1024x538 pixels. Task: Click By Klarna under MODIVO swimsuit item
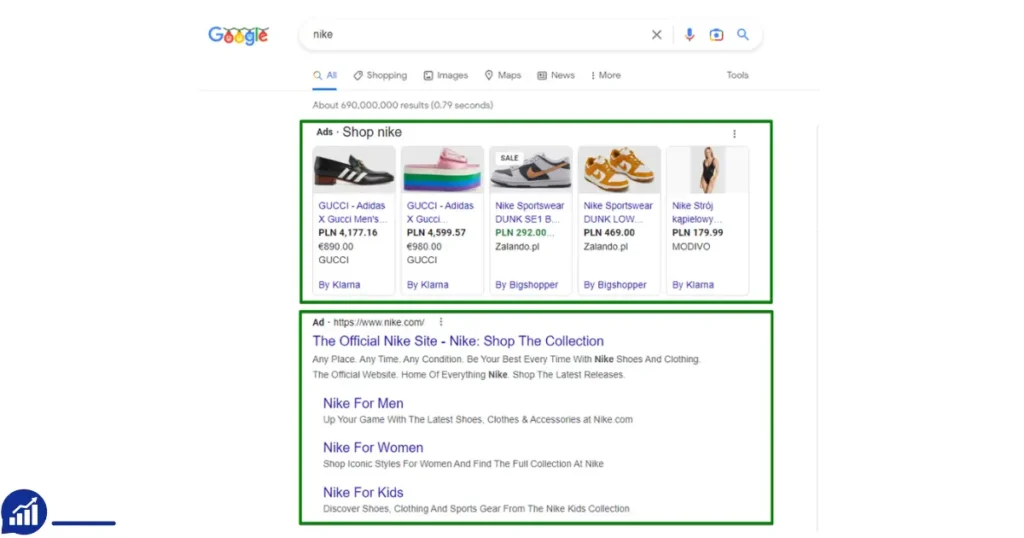click(x=693, y=285)
